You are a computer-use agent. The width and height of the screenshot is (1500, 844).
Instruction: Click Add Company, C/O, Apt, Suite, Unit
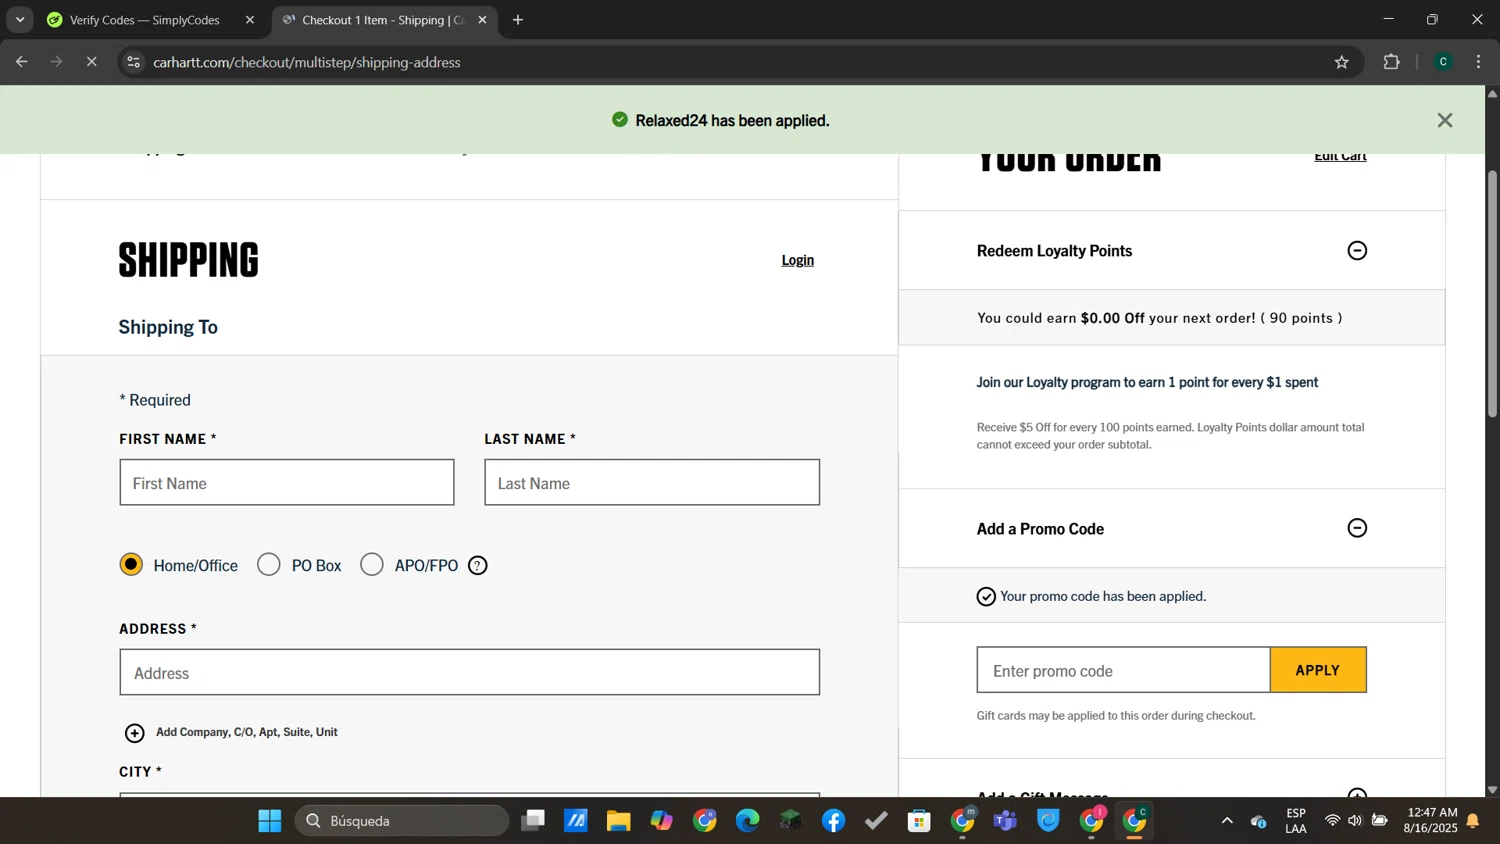tap(247, 732)
